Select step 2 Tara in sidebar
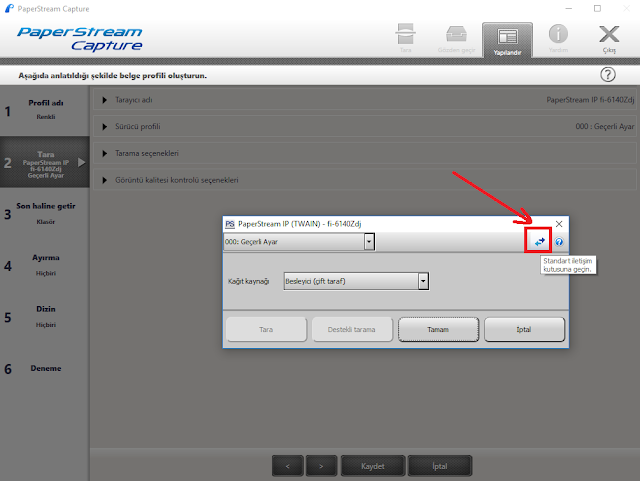Image resolution: width=640 pixels, height=481 pixels. (x=44, y=162)
